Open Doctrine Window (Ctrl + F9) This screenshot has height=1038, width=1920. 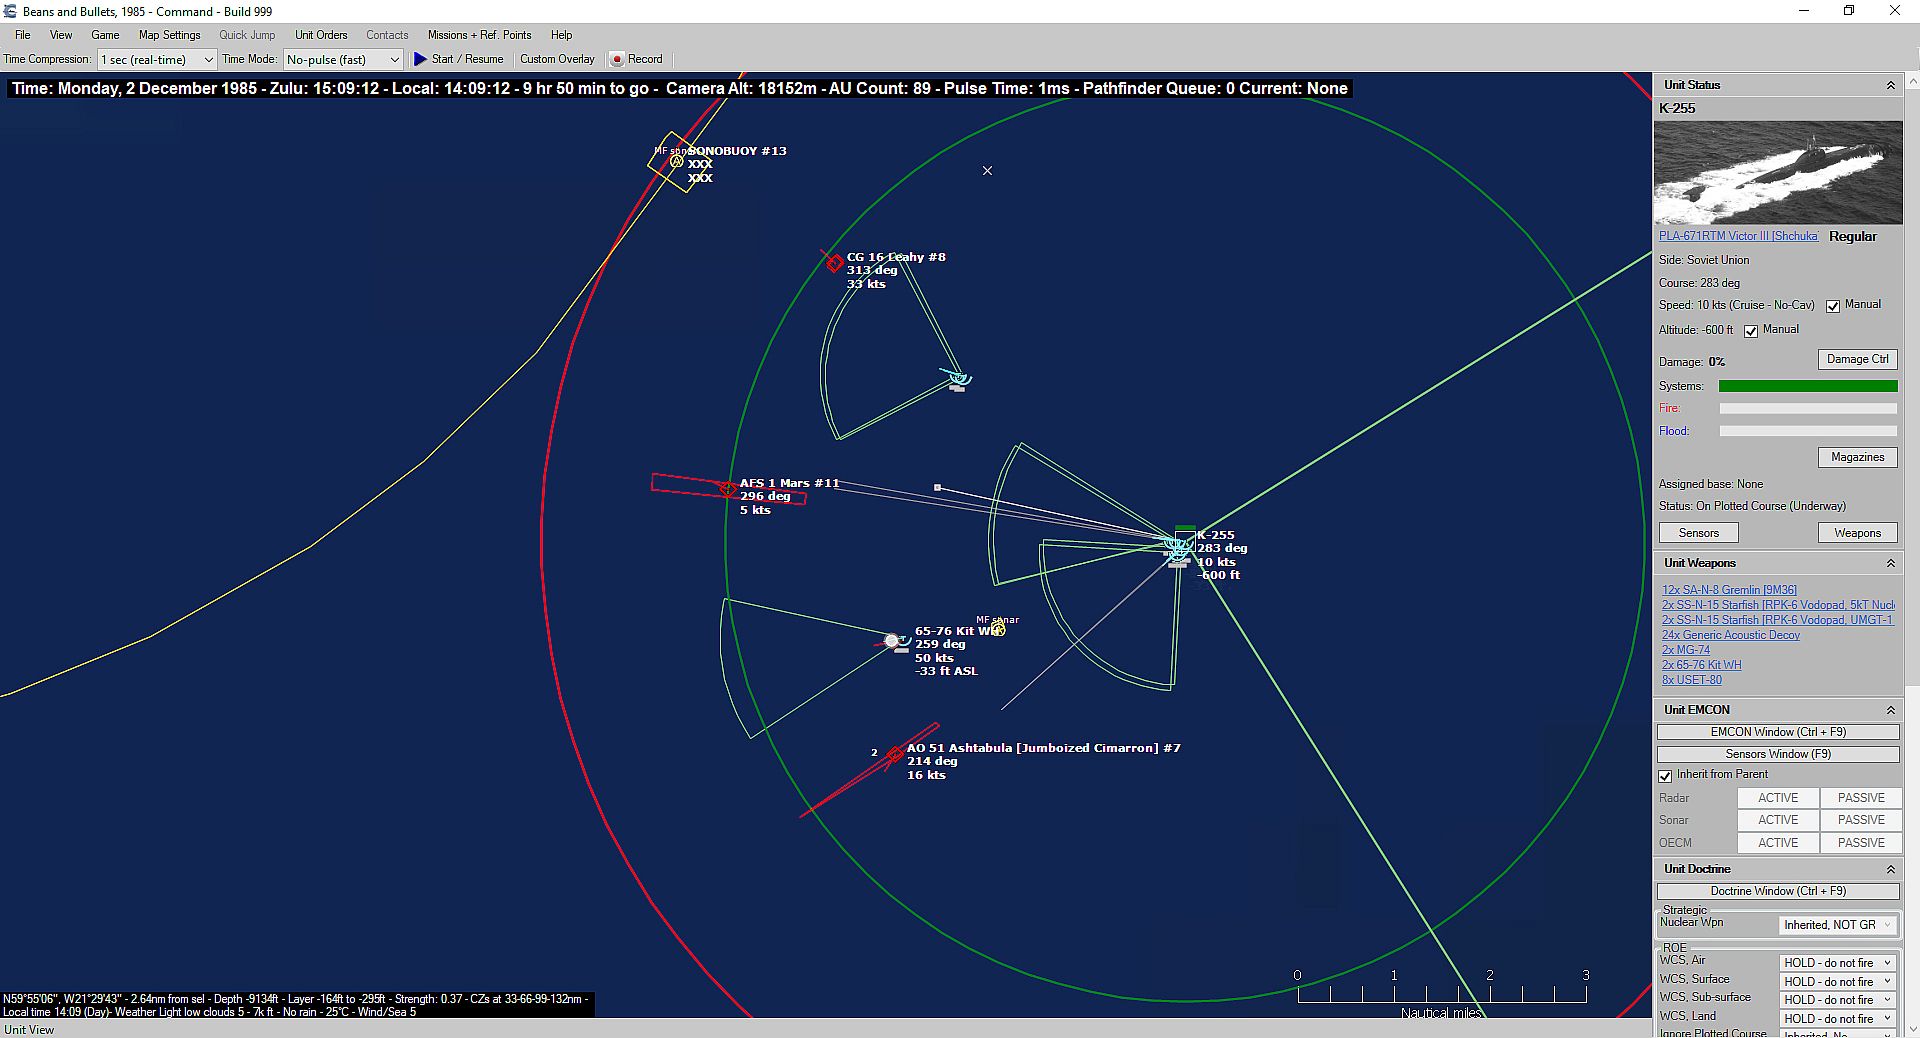[1778, 891]
